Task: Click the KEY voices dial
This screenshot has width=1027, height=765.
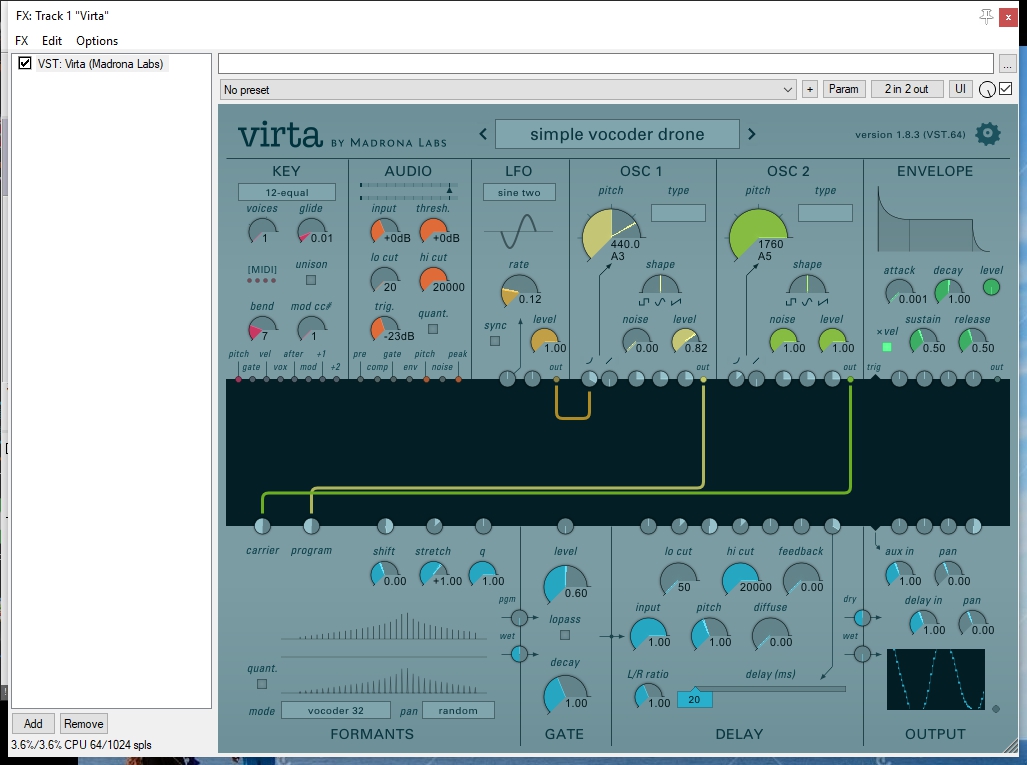Action: 261,232
